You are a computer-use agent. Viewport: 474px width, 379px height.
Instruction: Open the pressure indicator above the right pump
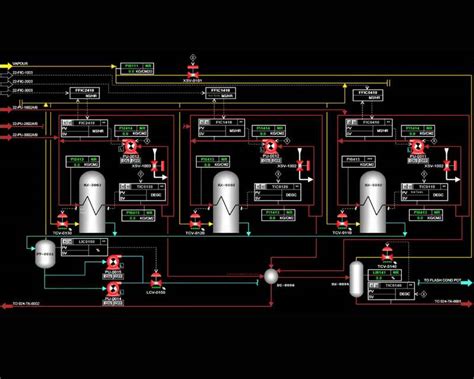pyautogui.click(x=418, y=131)
